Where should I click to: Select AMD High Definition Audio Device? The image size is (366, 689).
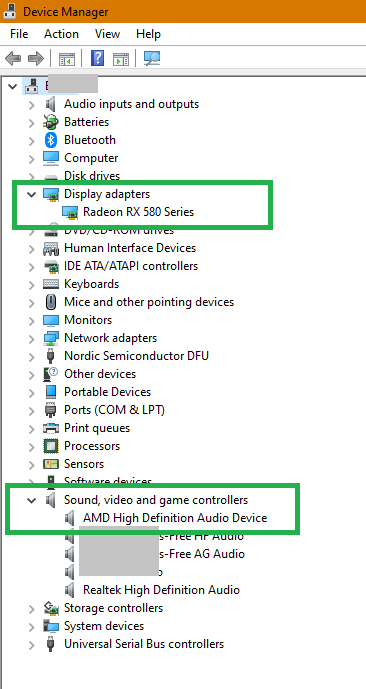[175, 518]
